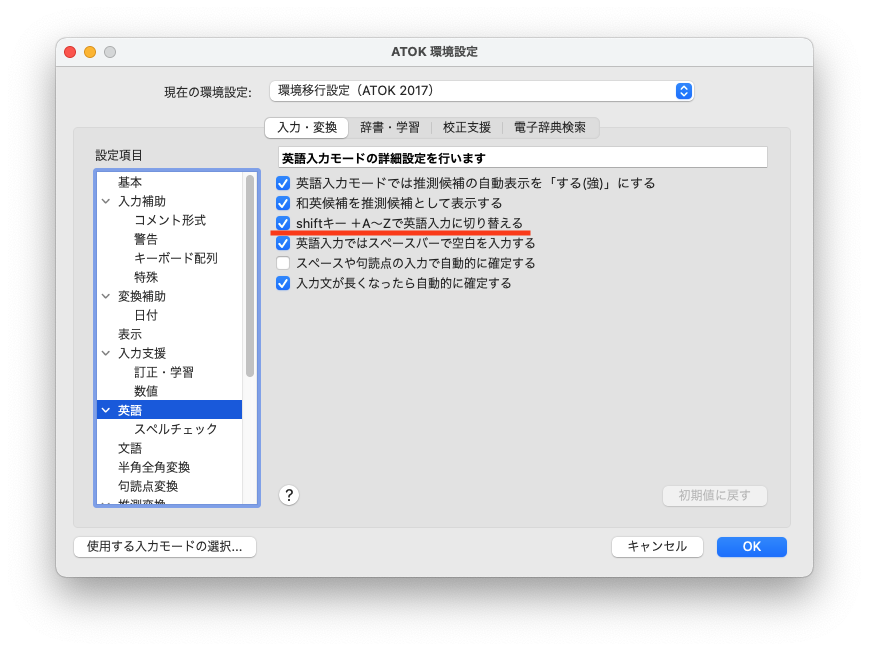The image size is (869, 651).
Task: Click the settings list vertical scrollbar
Action: click(x=250, y=276)
